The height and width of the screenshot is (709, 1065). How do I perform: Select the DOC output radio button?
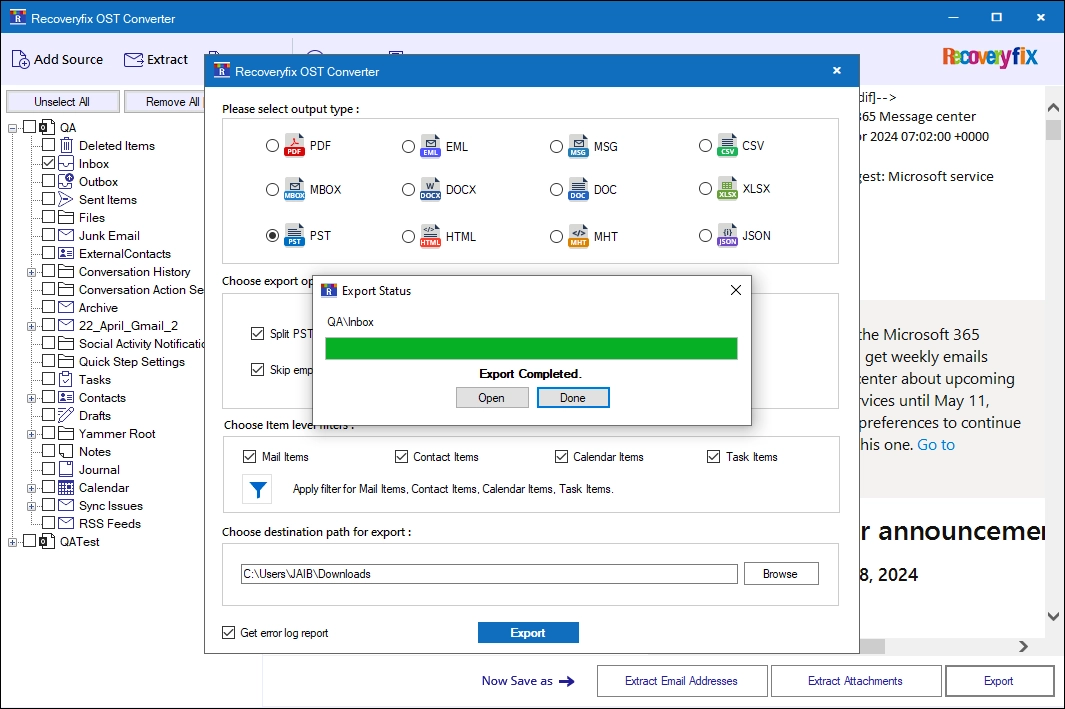[x=556, y=189]
